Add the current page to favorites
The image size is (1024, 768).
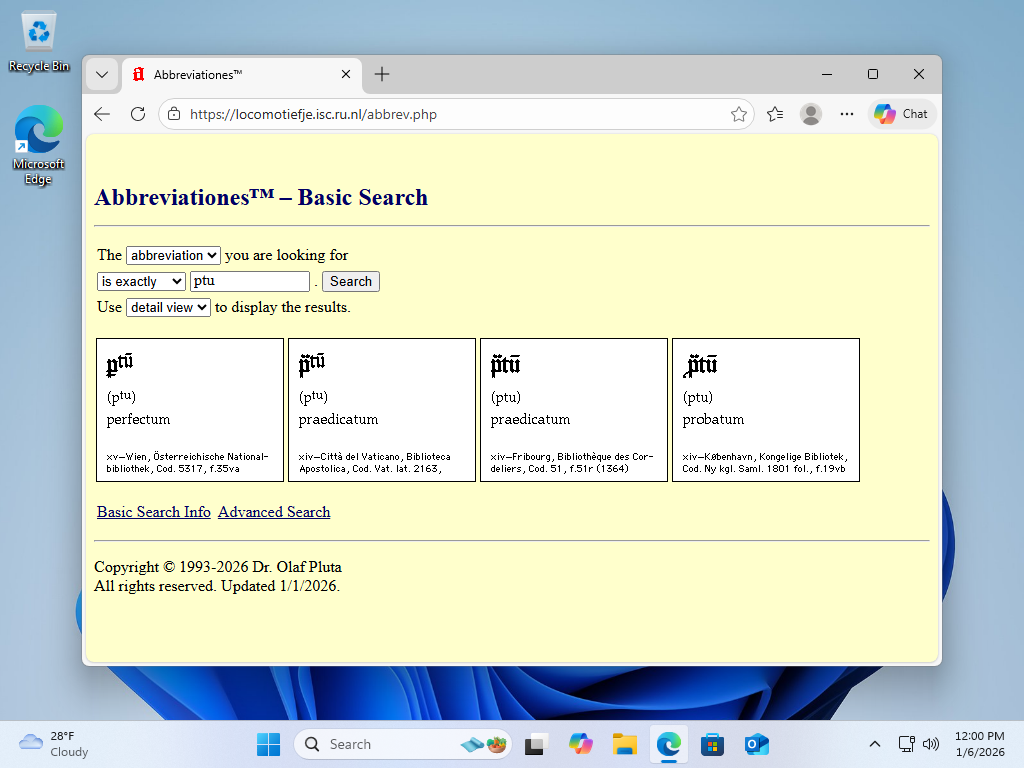[x=740, y=114]
